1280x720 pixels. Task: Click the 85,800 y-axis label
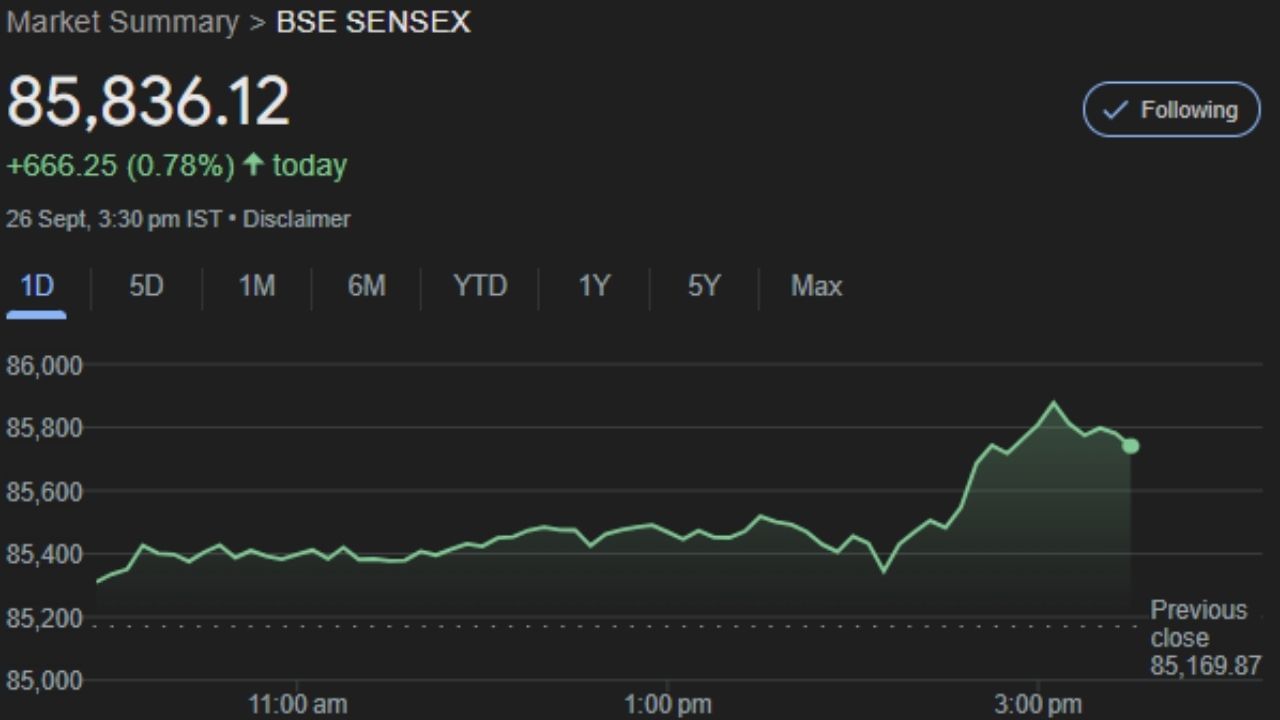[x=44, y=429]
